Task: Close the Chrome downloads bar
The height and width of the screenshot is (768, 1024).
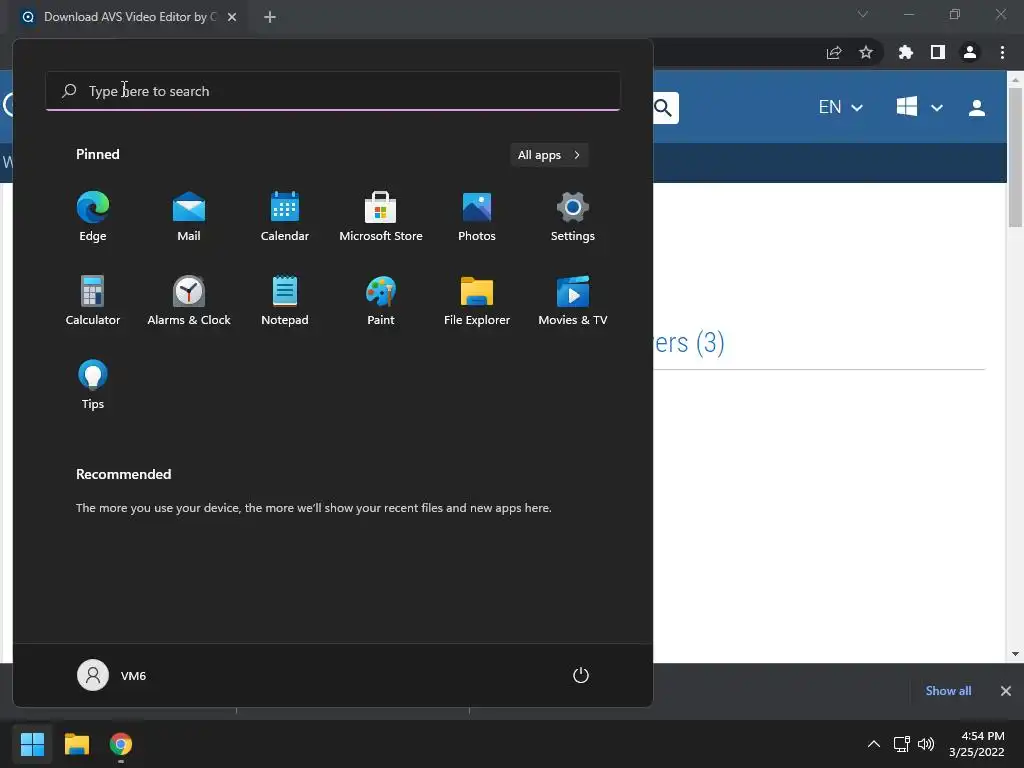Action: coord(1006,691)
